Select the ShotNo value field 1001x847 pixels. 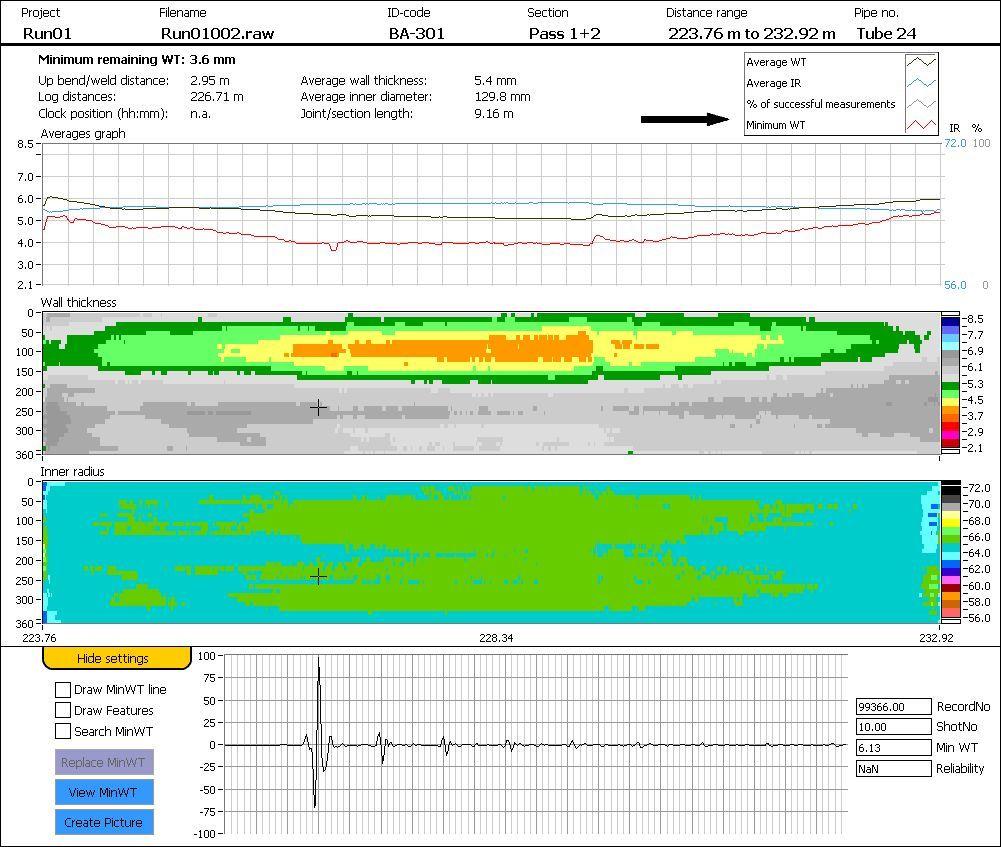pos(893,727)
